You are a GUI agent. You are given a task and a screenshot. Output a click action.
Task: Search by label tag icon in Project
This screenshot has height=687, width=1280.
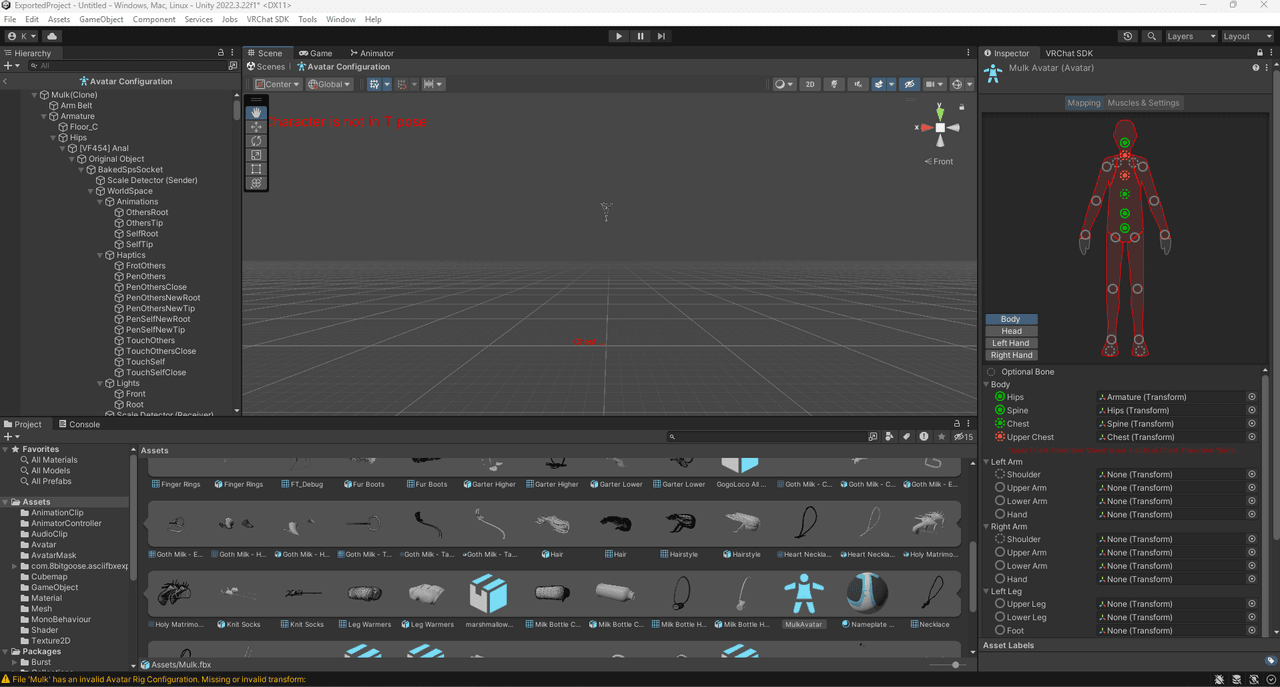click(906, 437)
